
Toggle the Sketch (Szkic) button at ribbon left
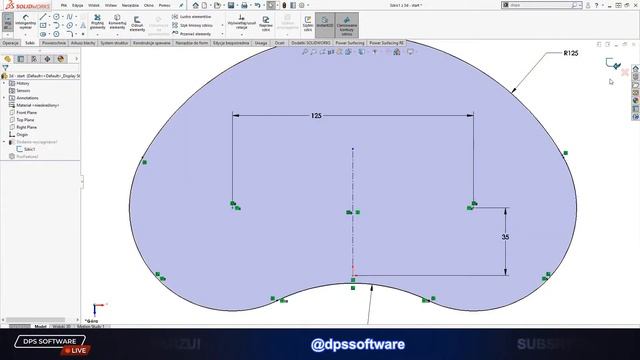point(8,22)
